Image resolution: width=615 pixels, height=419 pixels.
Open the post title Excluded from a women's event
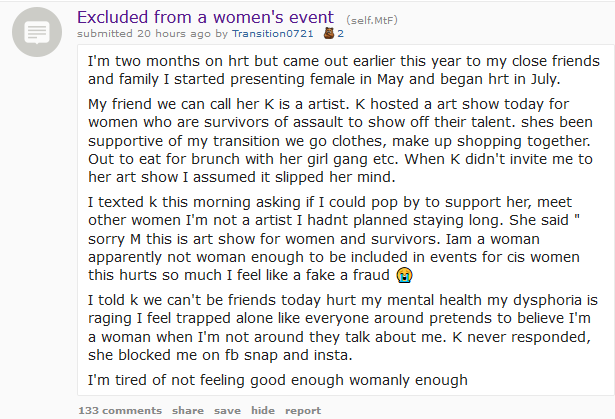point(205,17)
